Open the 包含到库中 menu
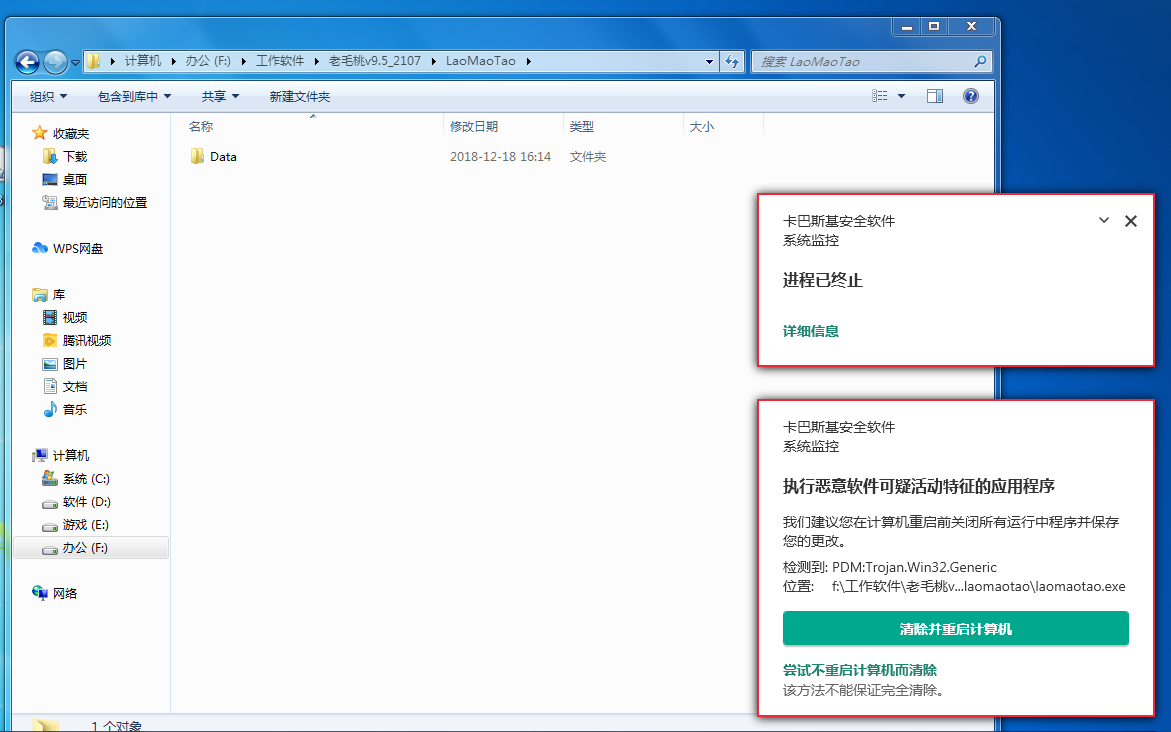 coord(134,96)
